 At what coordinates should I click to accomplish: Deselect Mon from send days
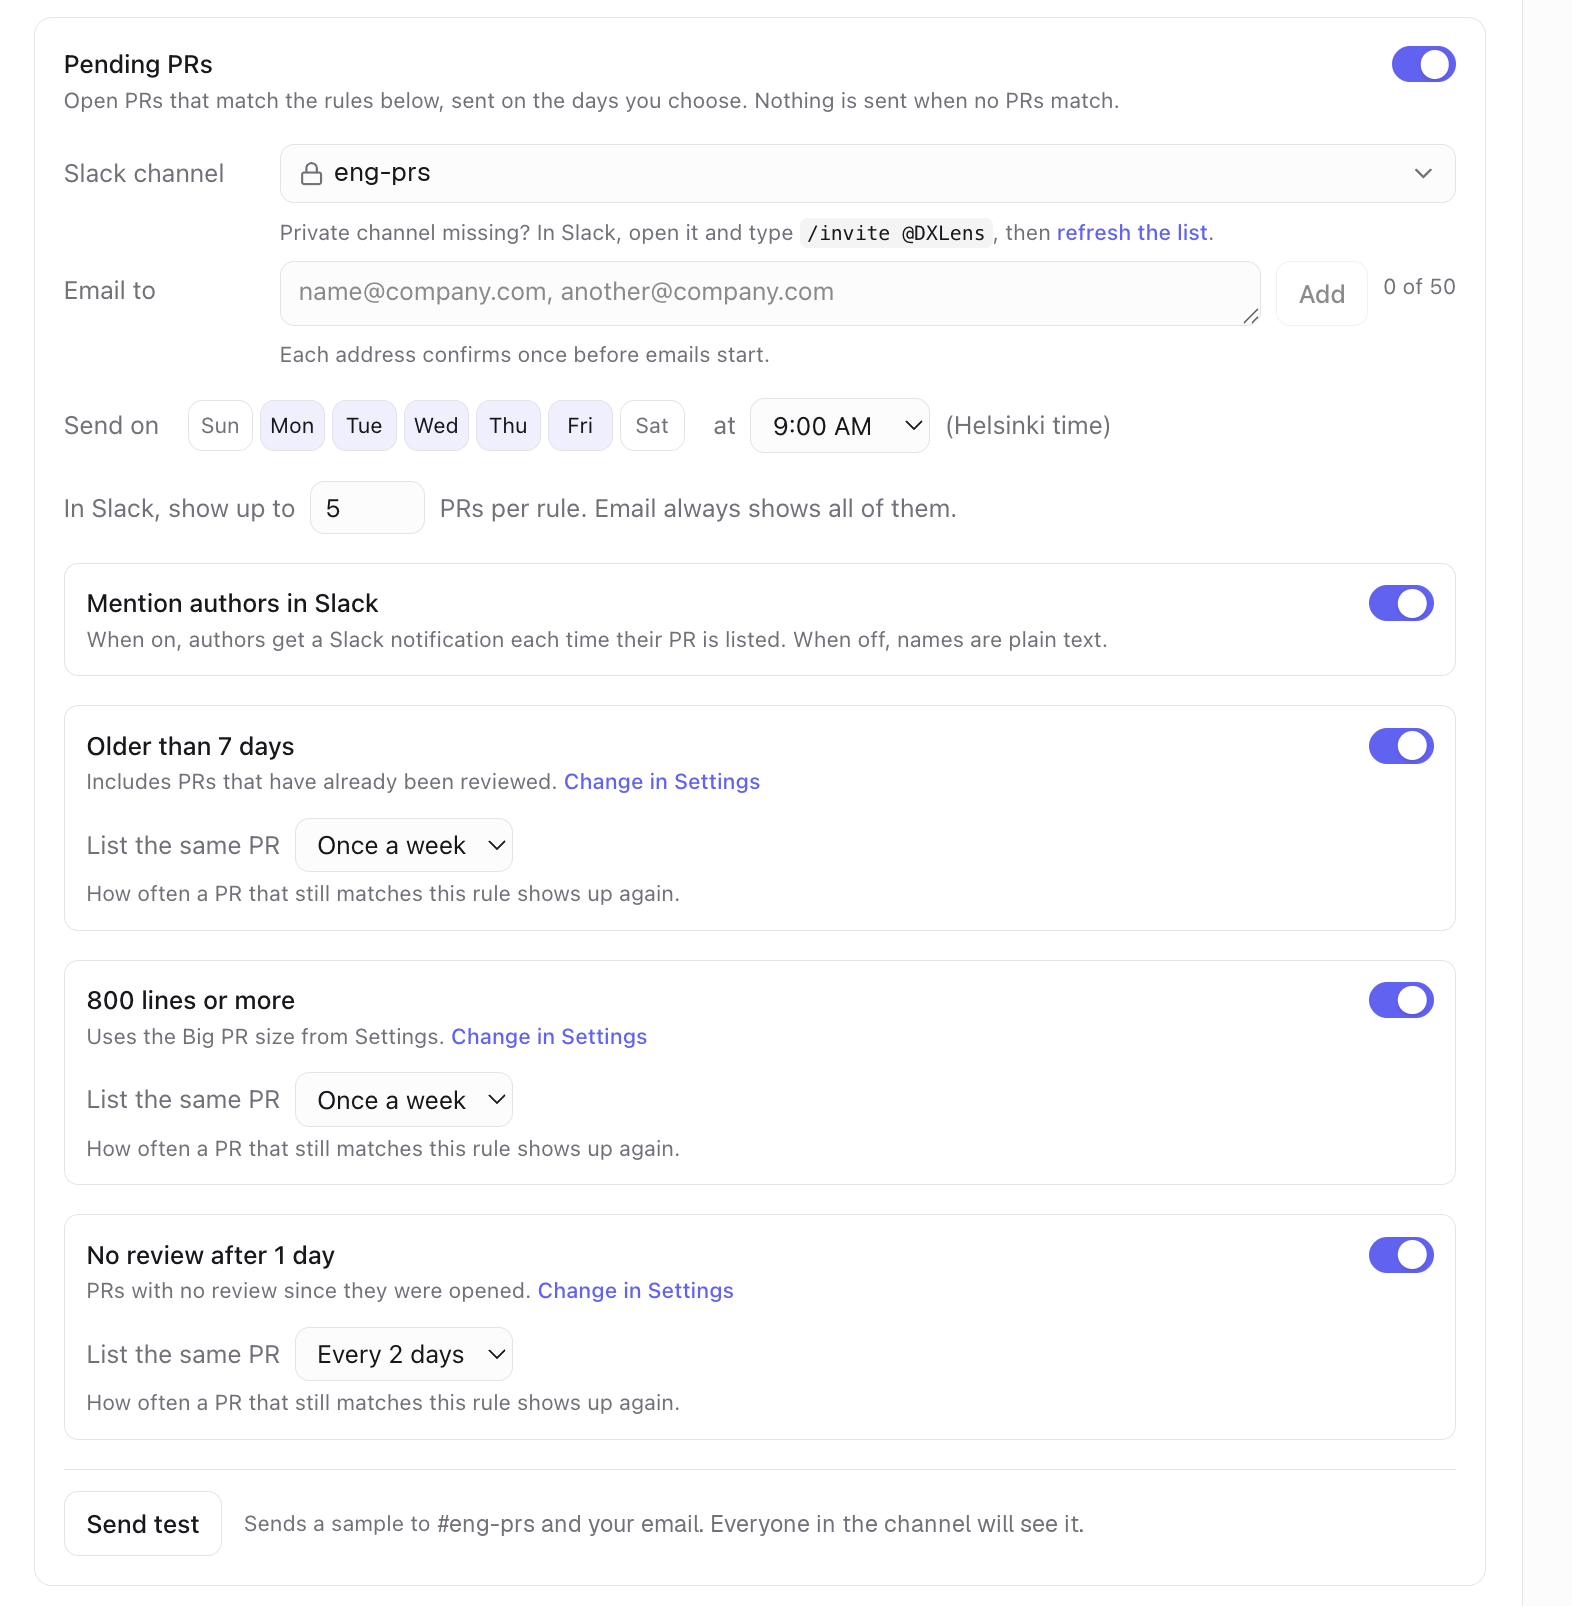(x=292, y=426)
